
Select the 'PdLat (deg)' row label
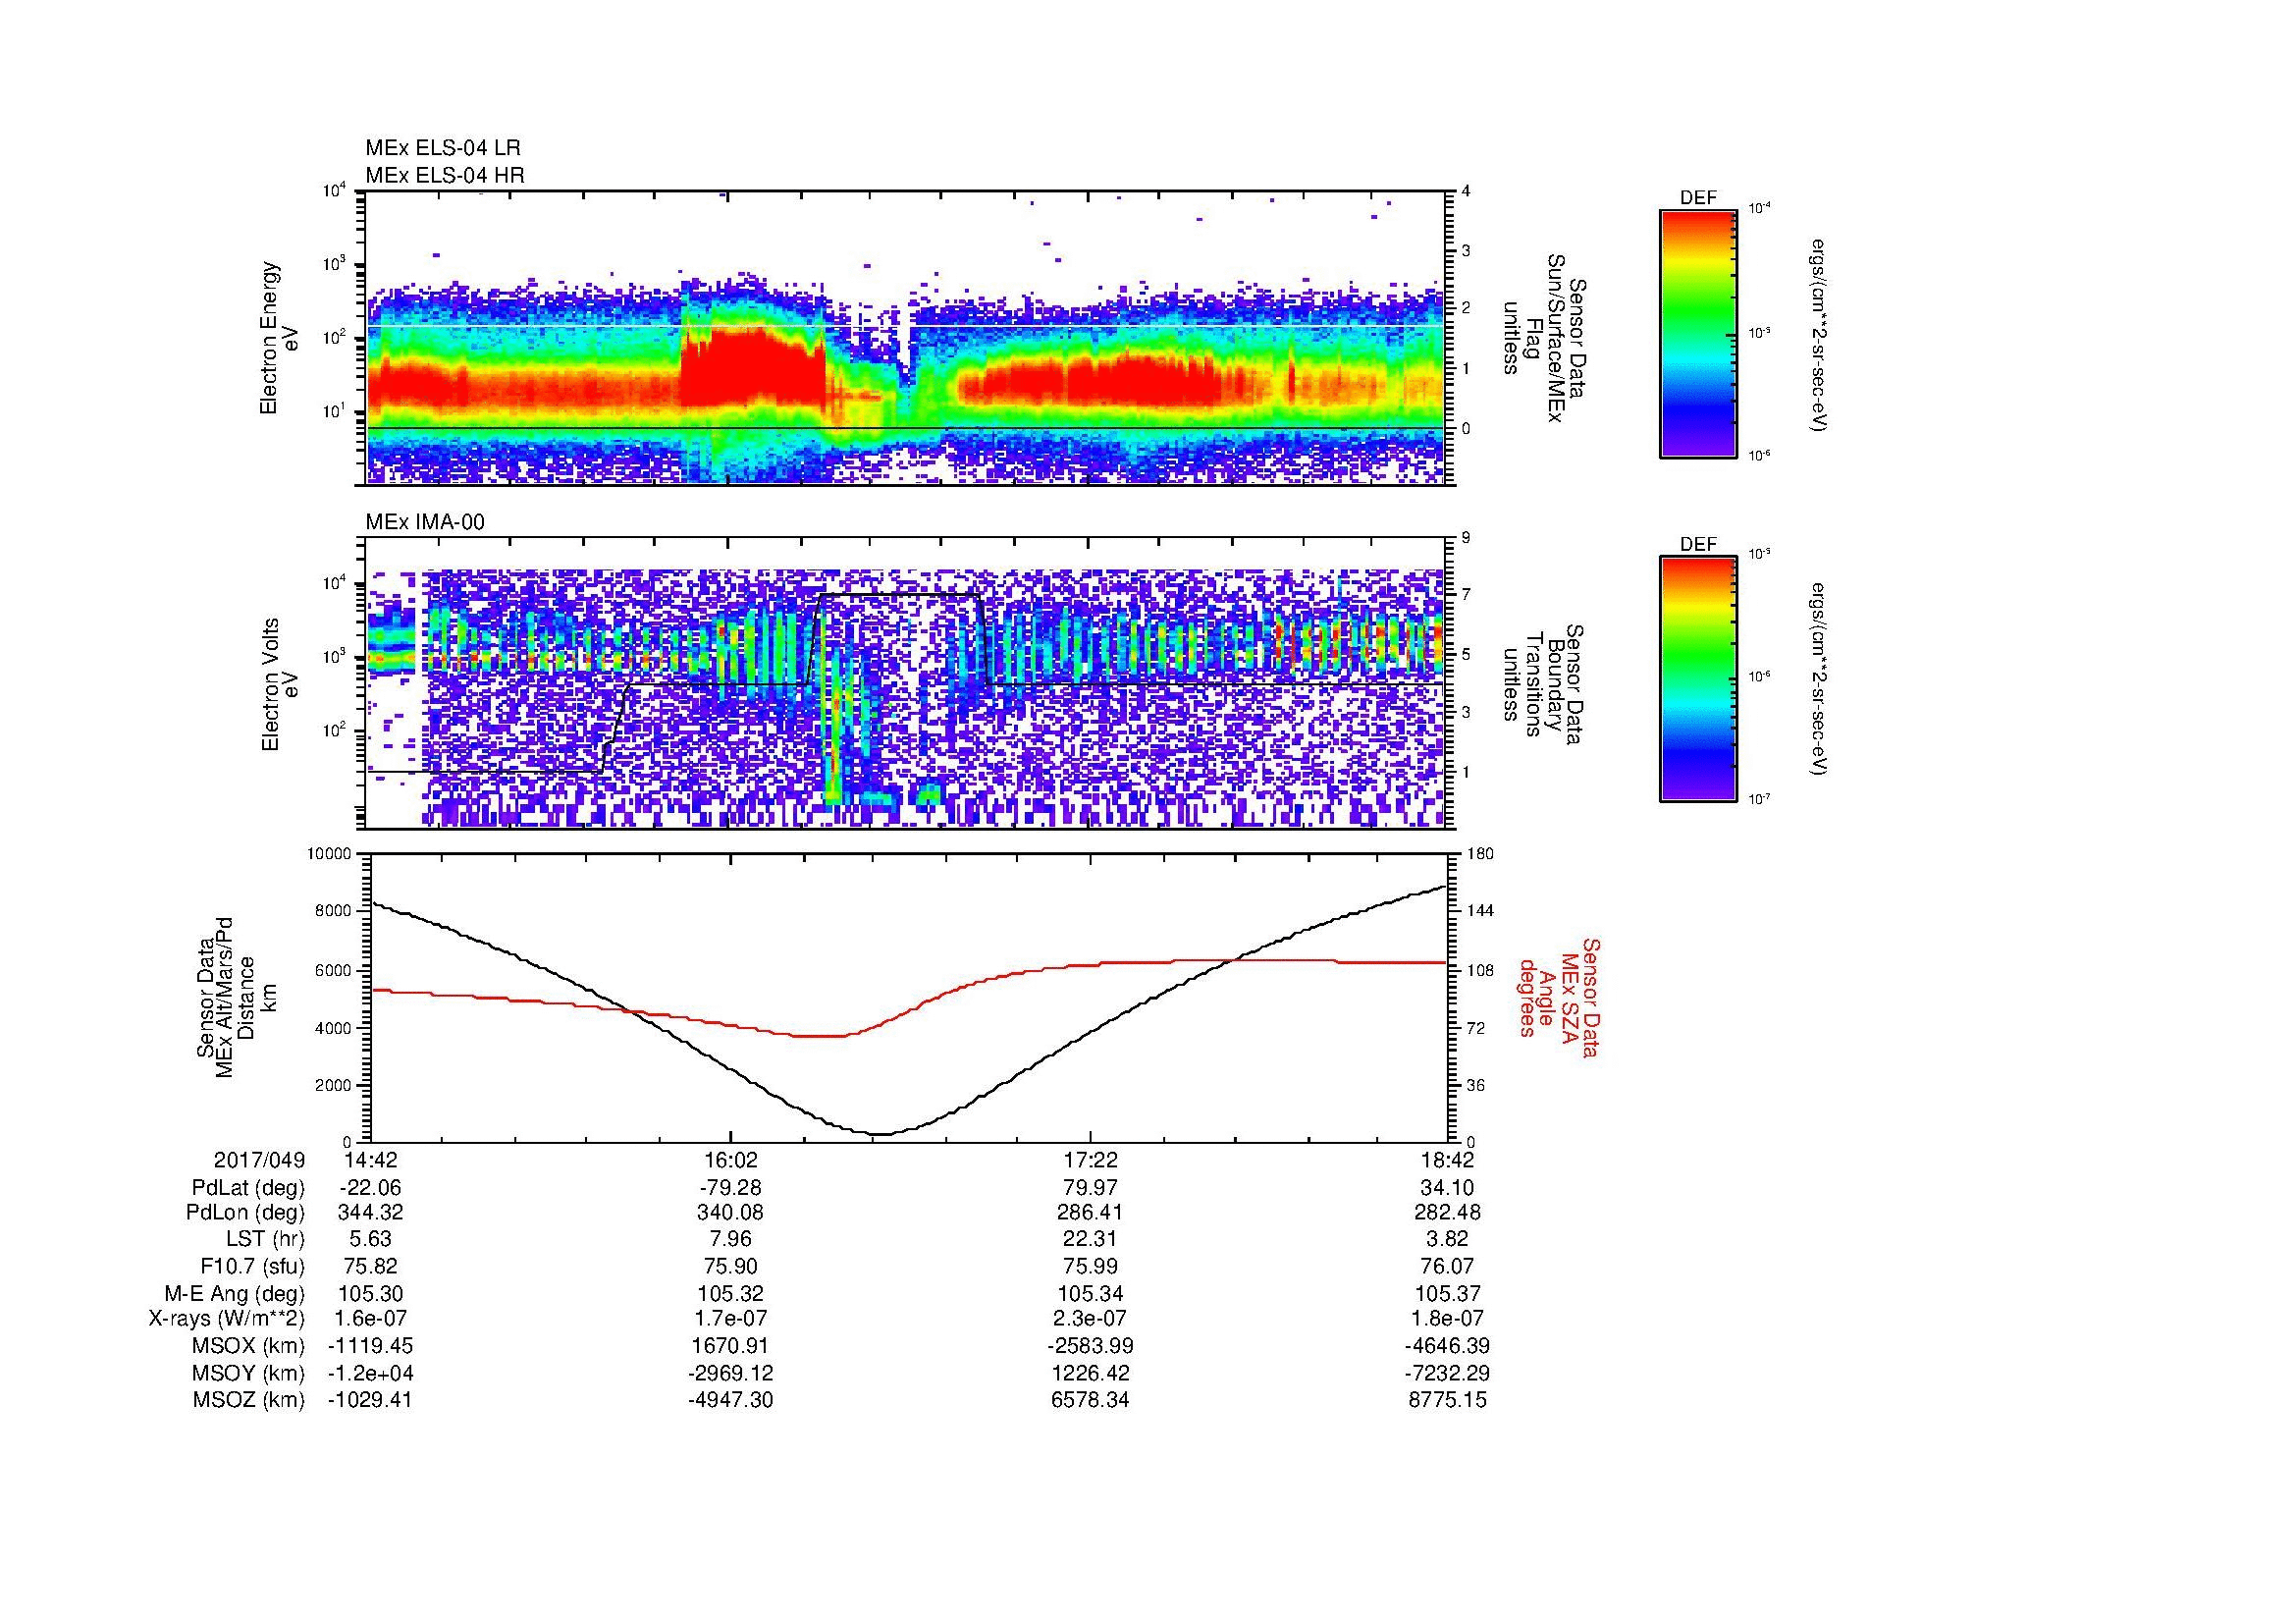(x=248, y=1188)
